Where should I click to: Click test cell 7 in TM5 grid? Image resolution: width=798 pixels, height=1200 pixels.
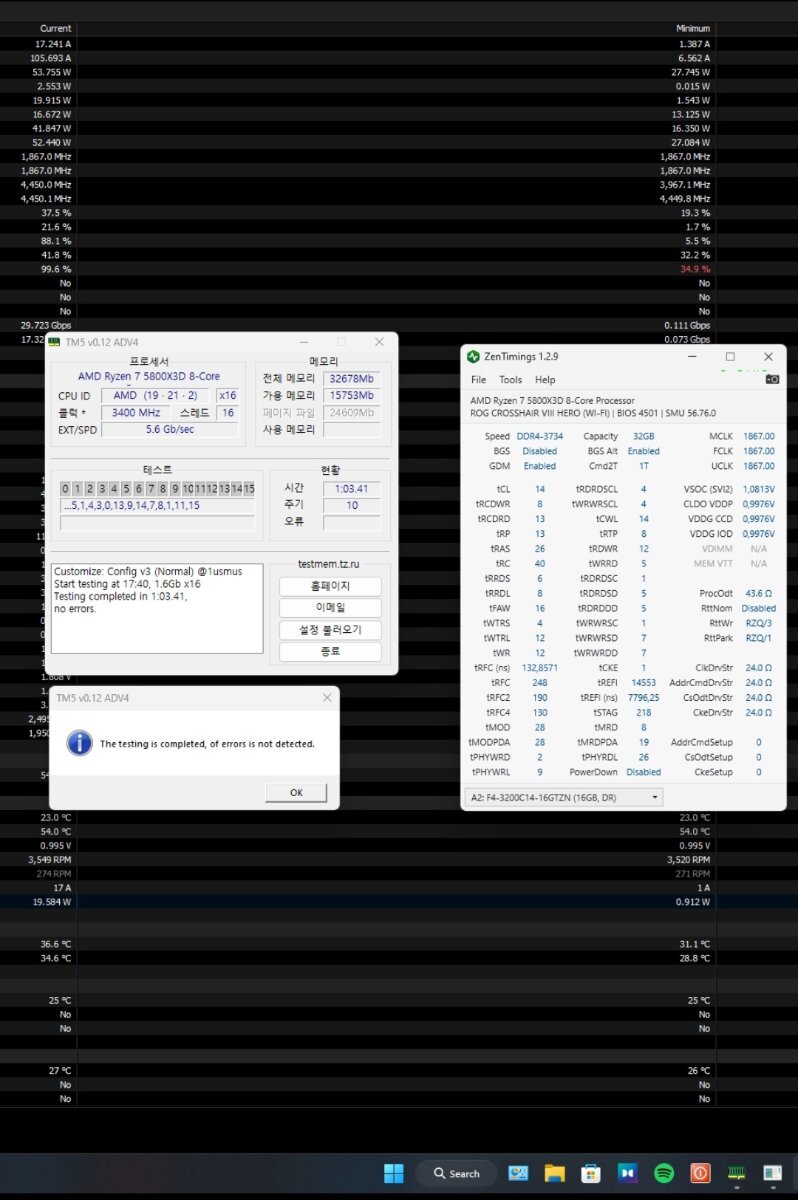tap(150, 488)
